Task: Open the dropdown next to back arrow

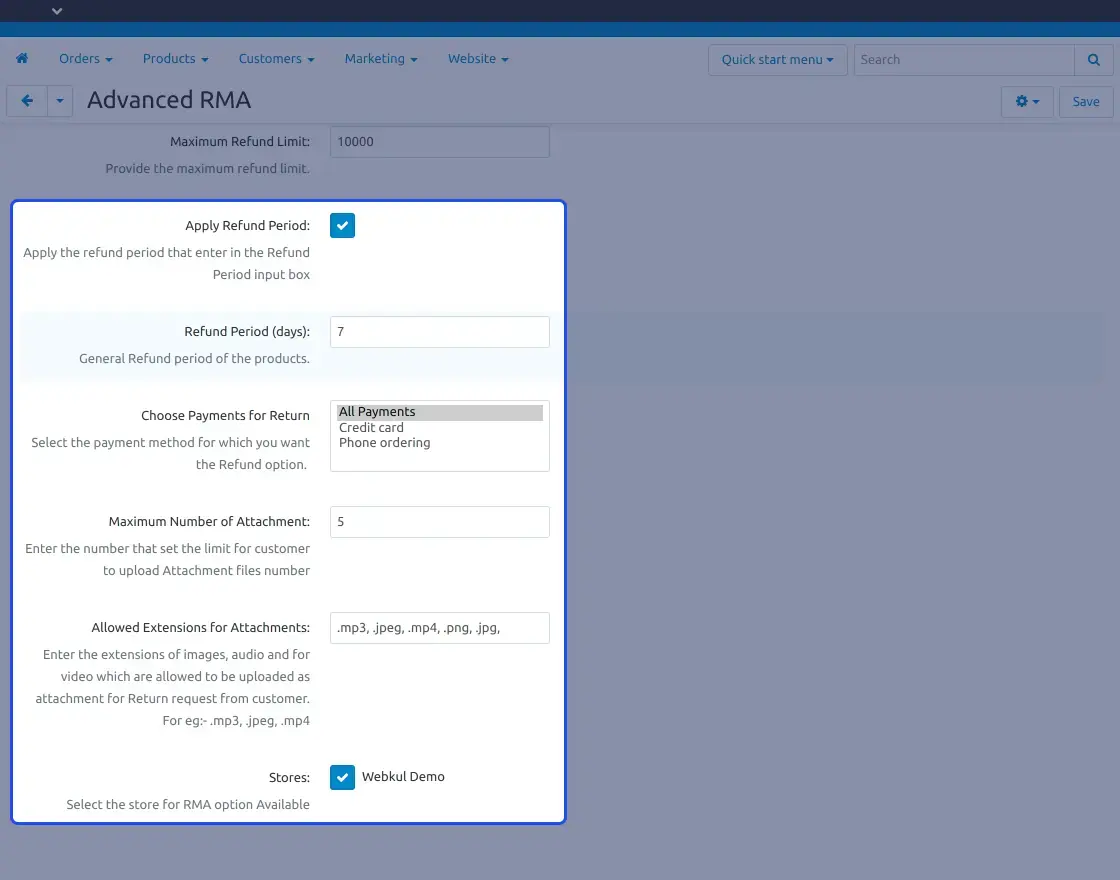Action: click(60, 101)
